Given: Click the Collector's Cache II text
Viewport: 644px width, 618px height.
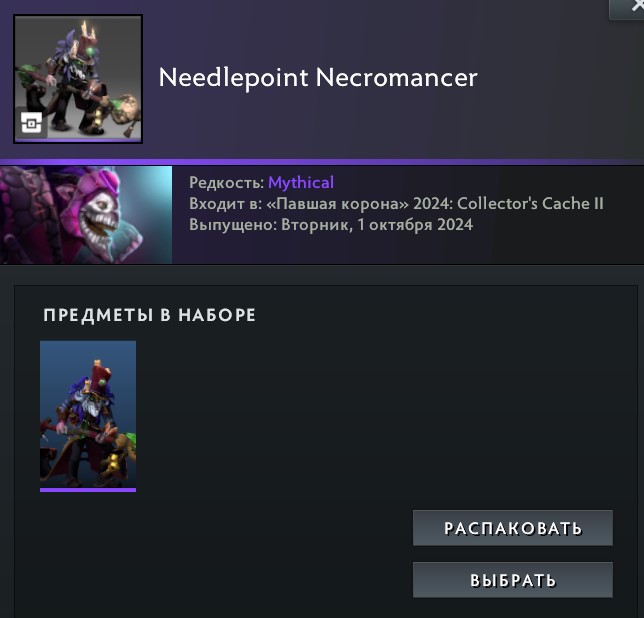Looking at the screenshot, I should (530, 204).
